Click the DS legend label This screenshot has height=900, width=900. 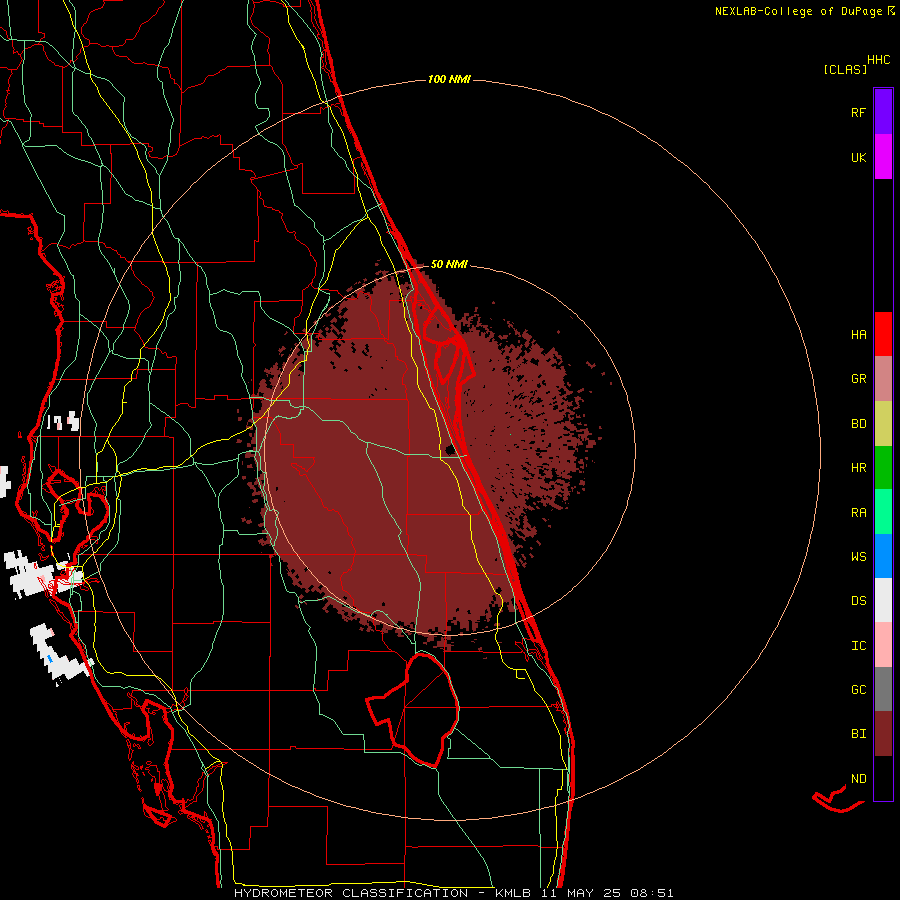click(858, 601)
